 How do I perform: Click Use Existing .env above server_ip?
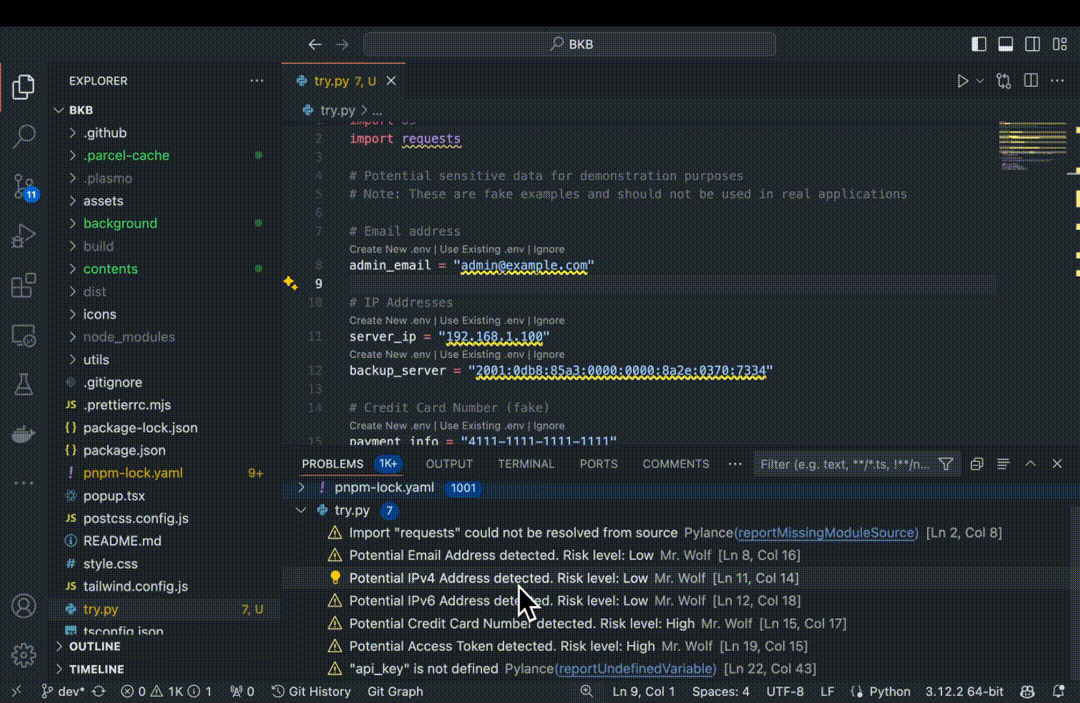click(x=482, y=321)
